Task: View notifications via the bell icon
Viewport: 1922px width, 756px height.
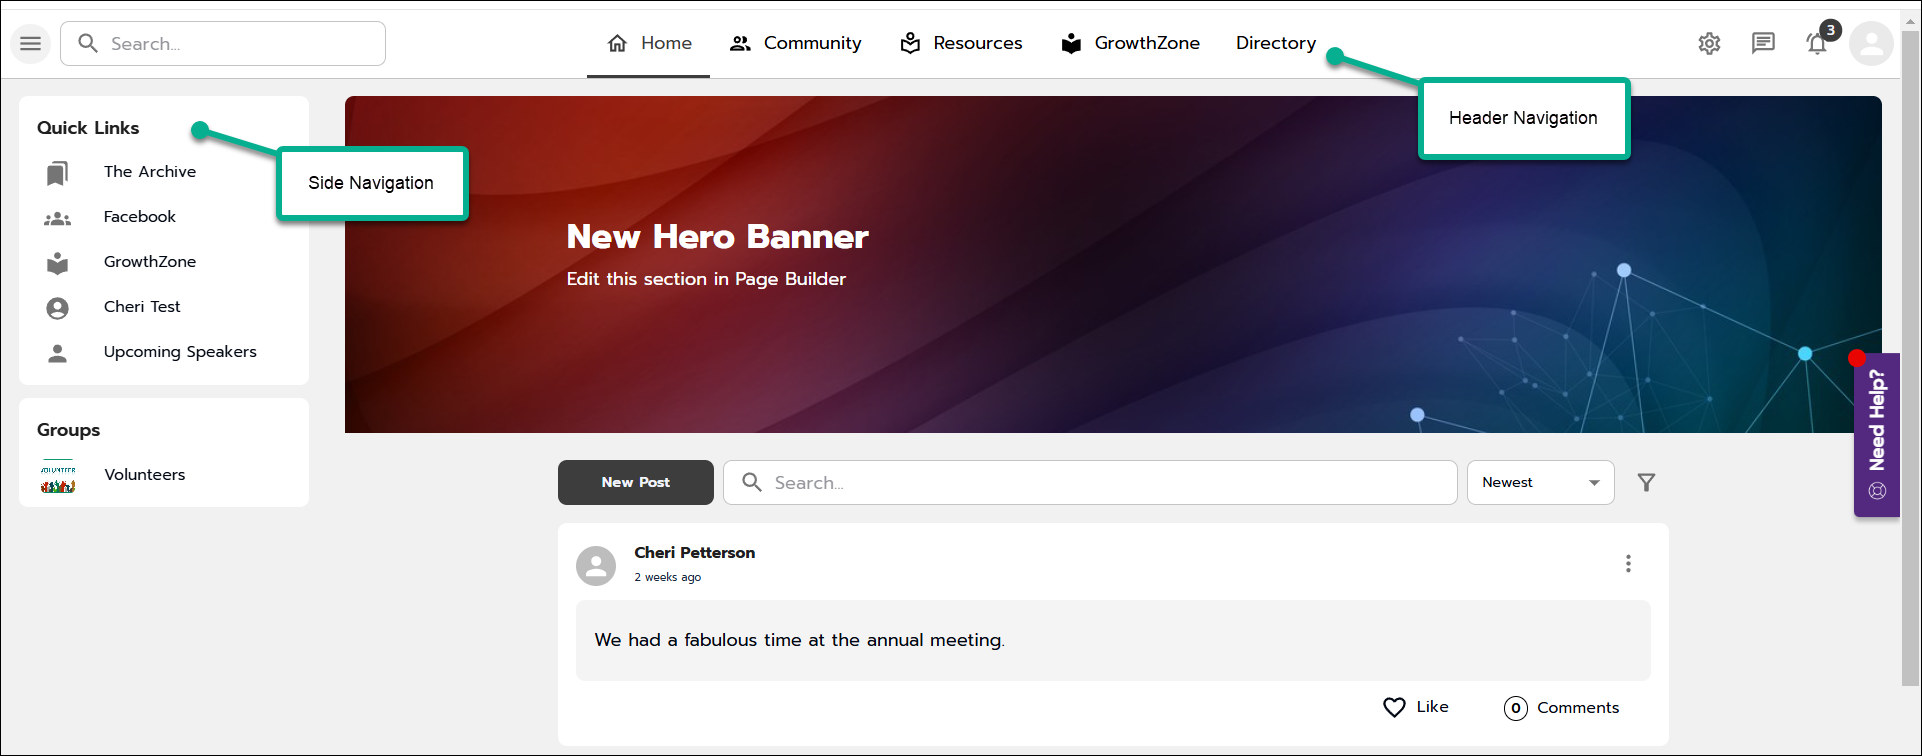Action: [1817, 44]
